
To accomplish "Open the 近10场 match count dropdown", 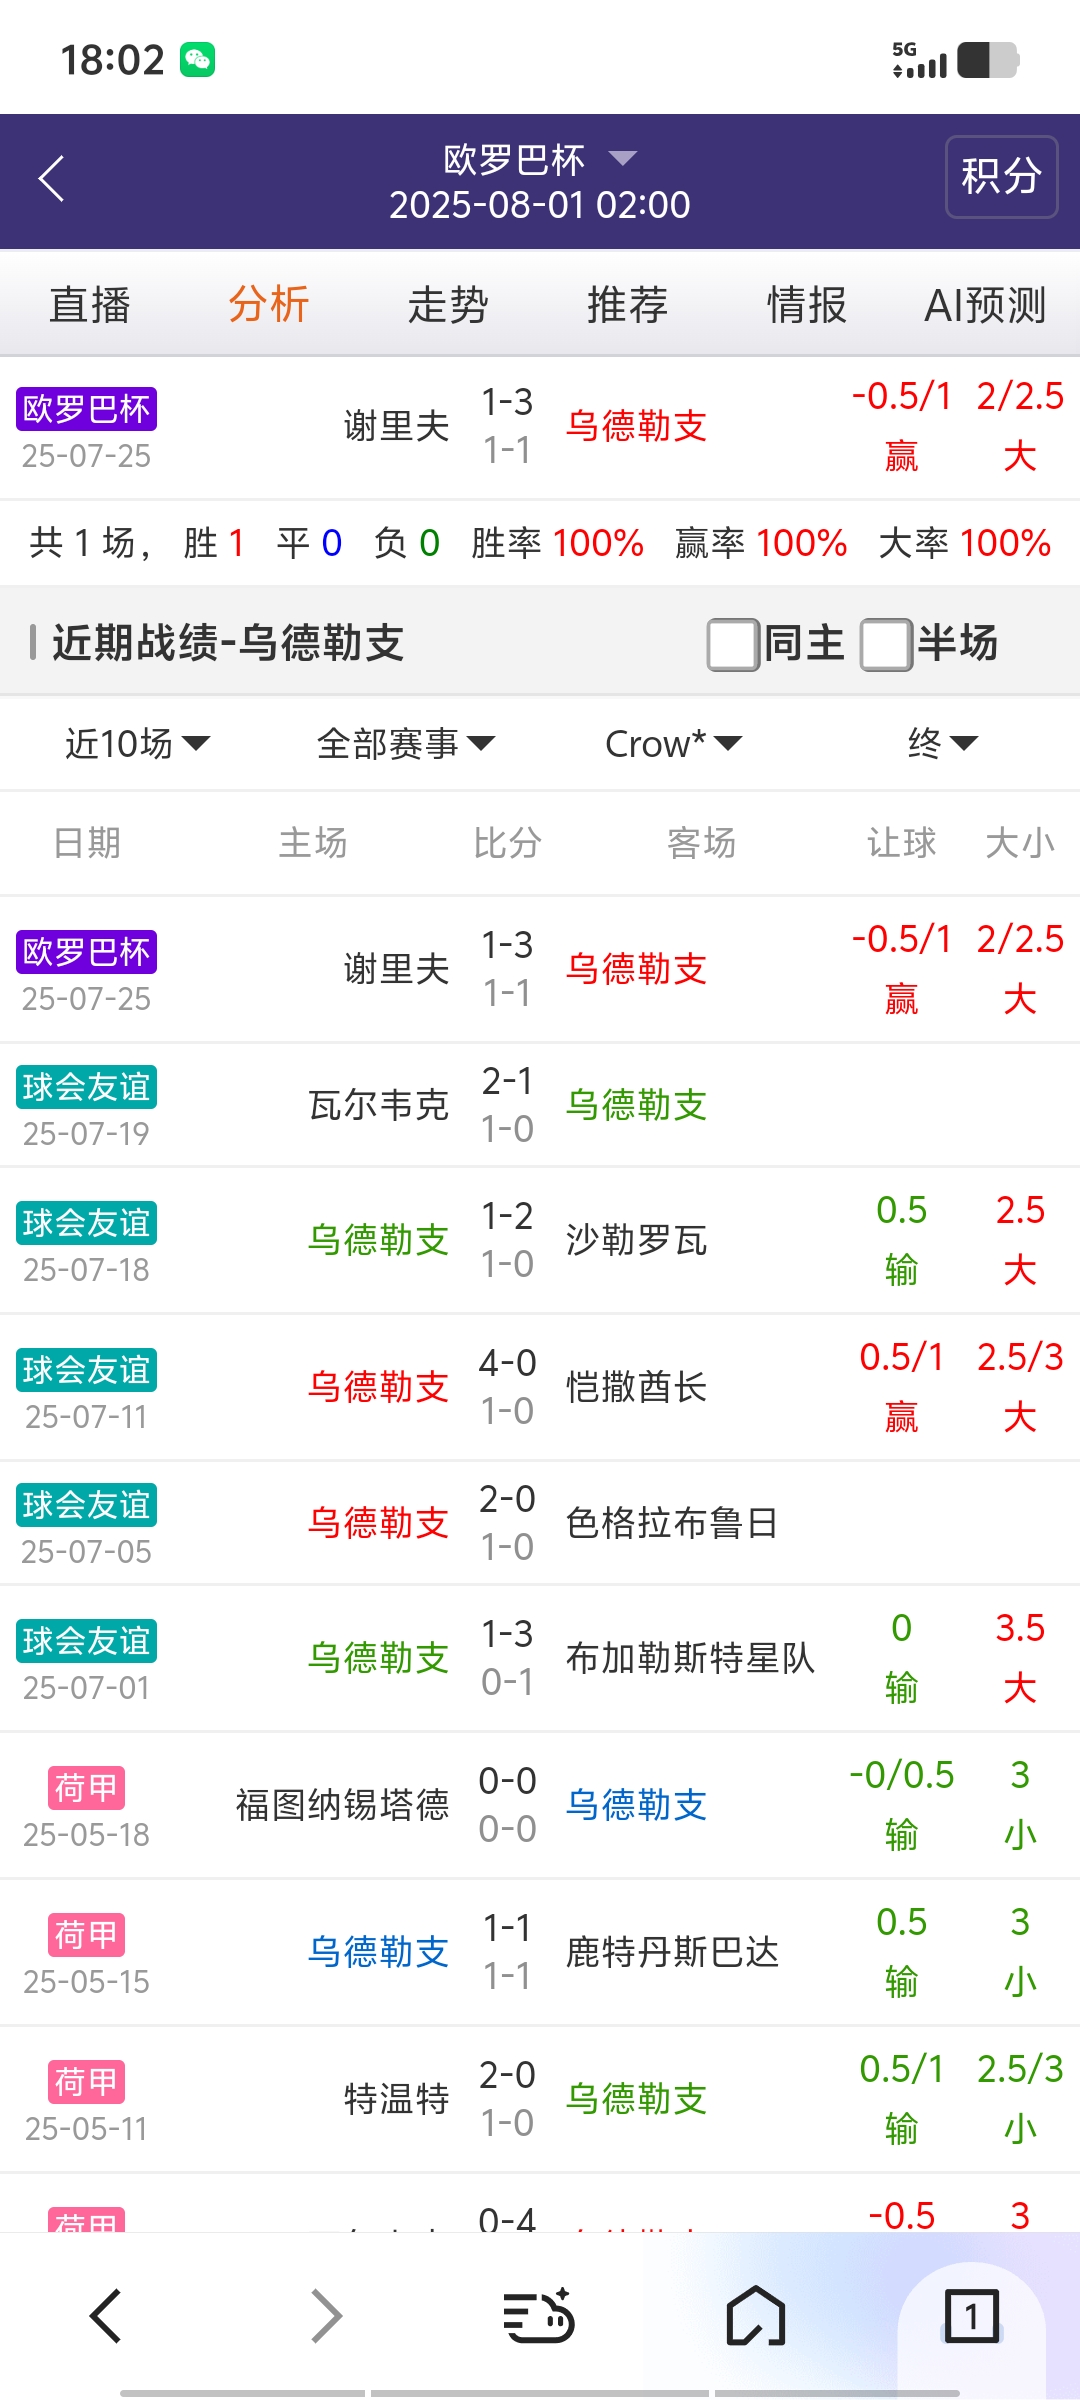I will (137, 743).
